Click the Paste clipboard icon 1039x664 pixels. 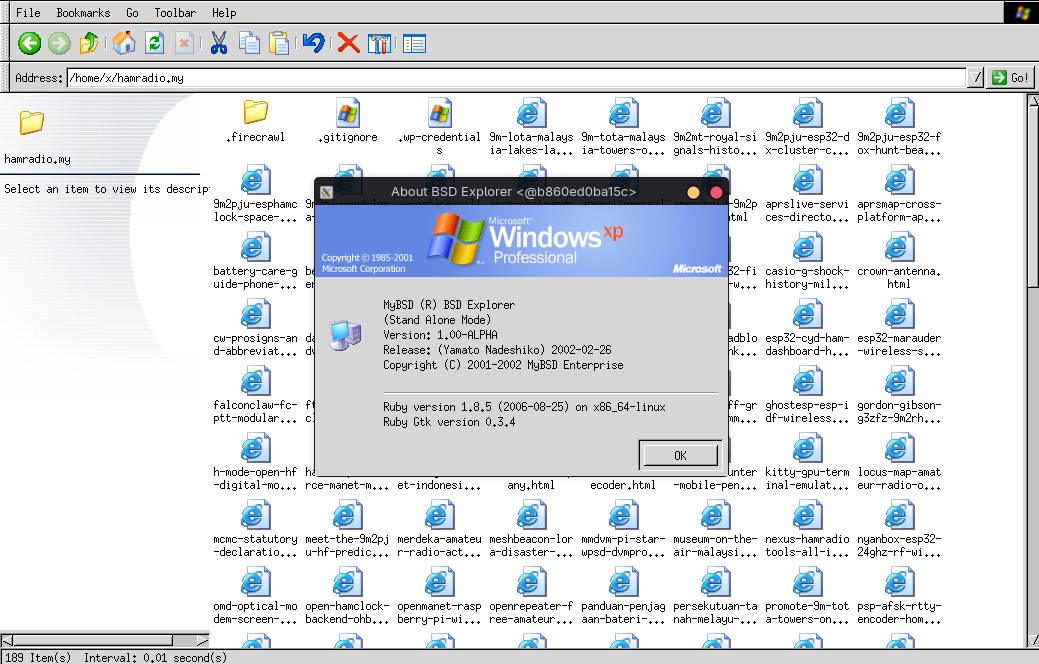coord(279,44)
